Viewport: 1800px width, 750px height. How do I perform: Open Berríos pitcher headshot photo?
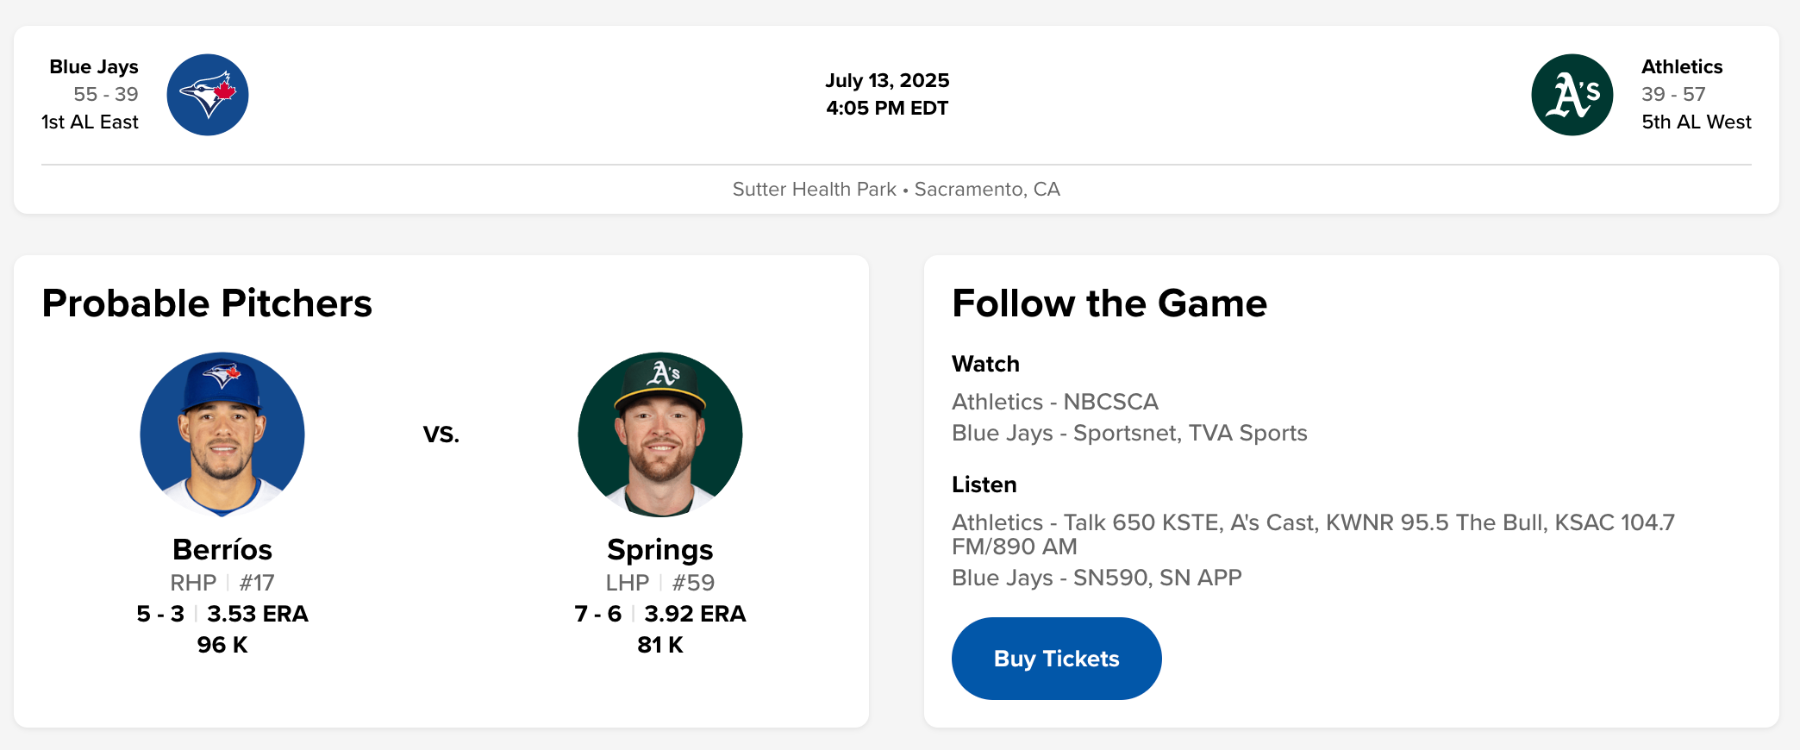pos(222,434)
